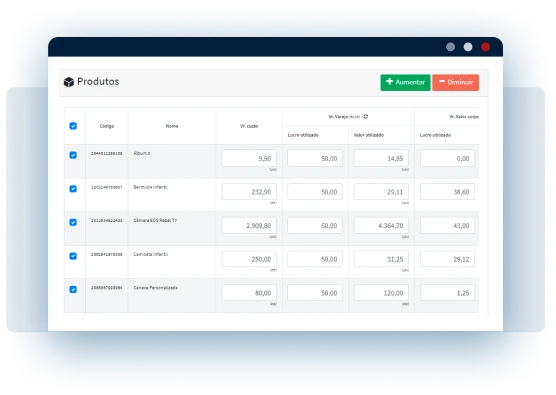The image size is (556, 395).
Task: Select the product name Caneca Personalizada
Action: point(156,288)
